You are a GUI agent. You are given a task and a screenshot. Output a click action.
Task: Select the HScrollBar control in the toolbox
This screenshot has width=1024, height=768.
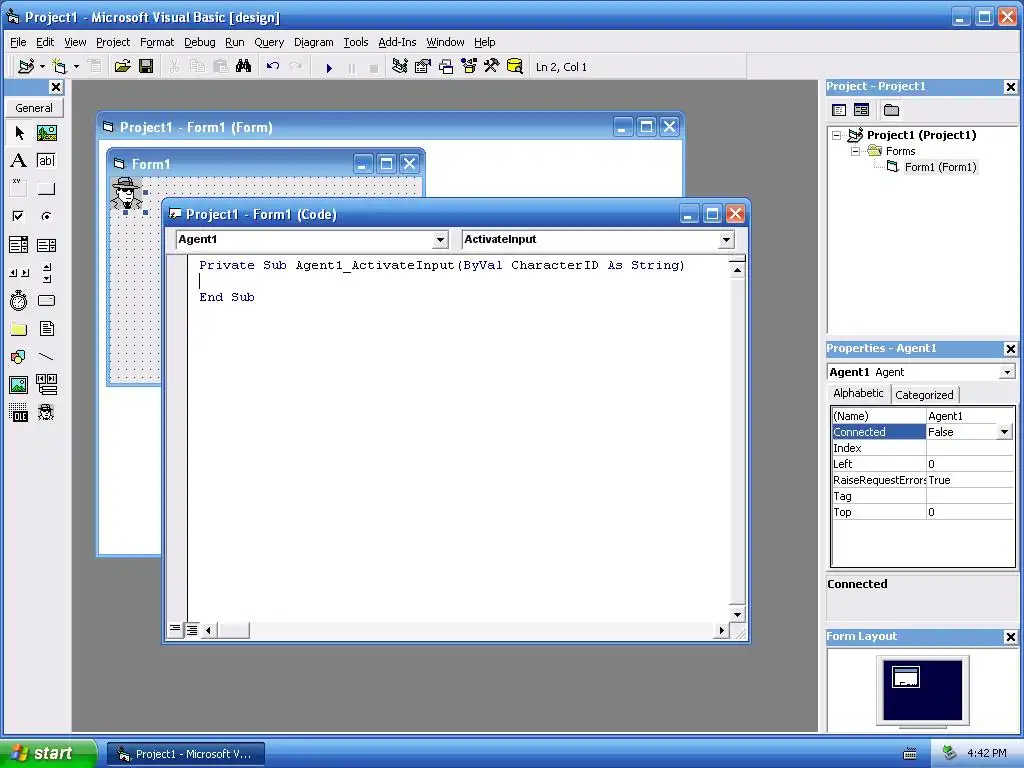tap(19, 272)
